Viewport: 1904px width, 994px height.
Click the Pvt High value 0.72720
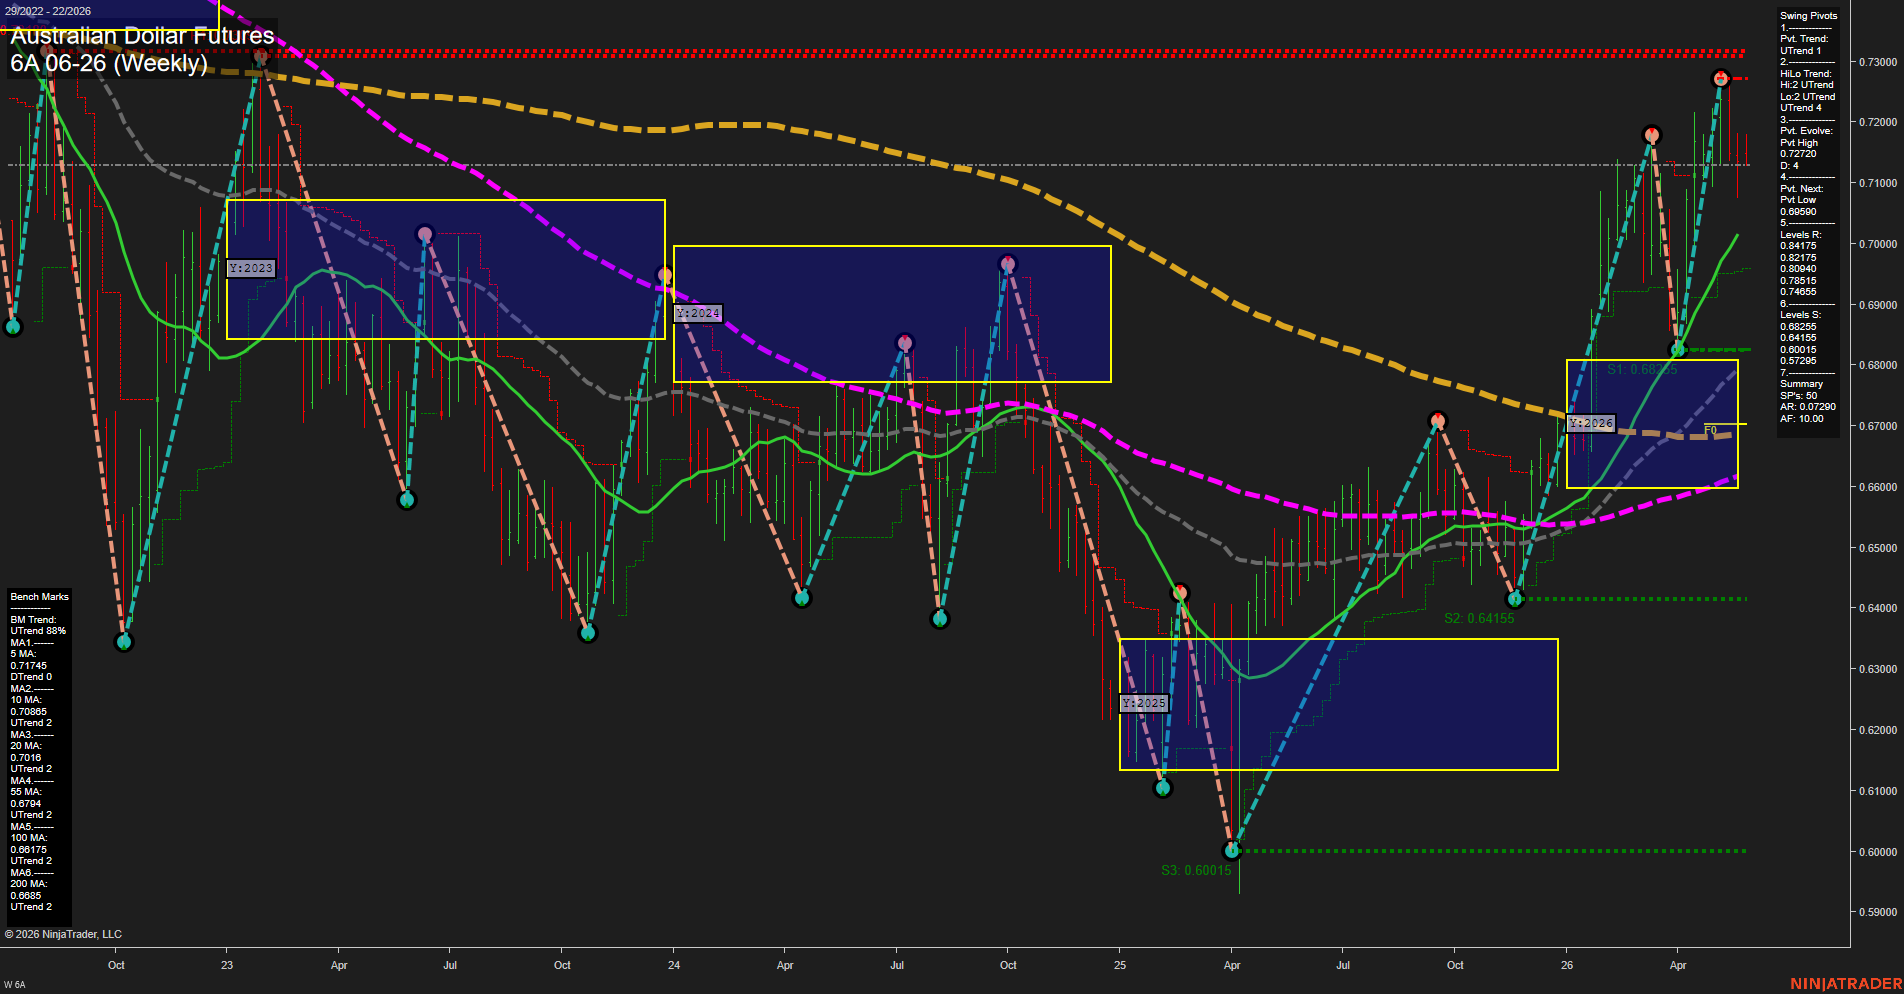tap(1798, 154)
